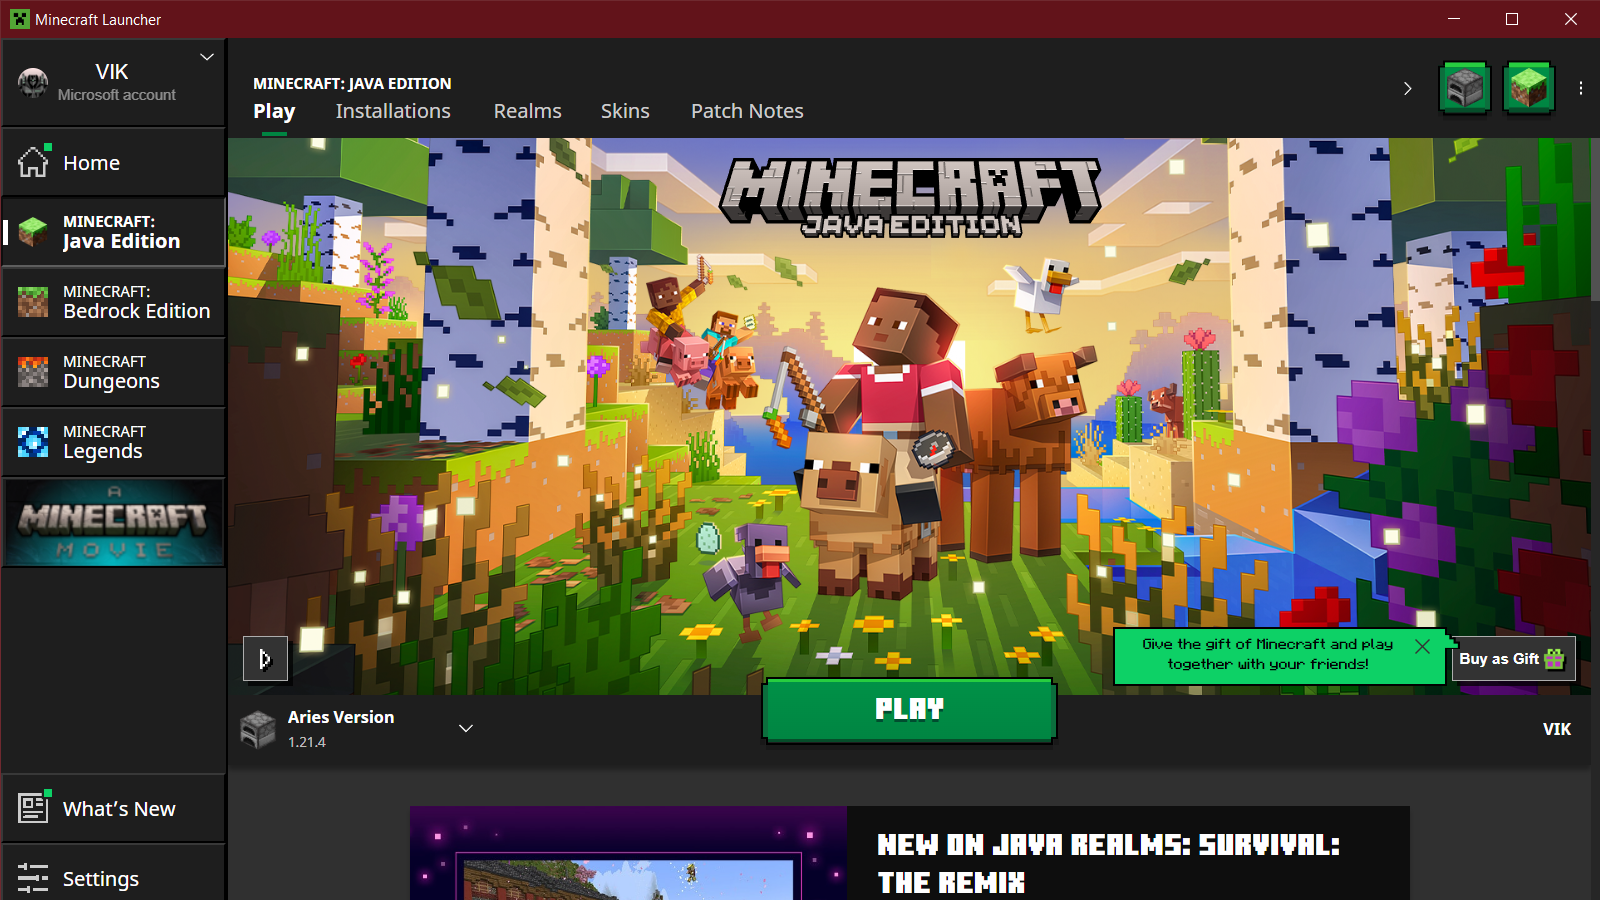The image size is (1600, 900).
Task: Open the Java Realms Survival news headline
Action: click(x=1109, y=863)
